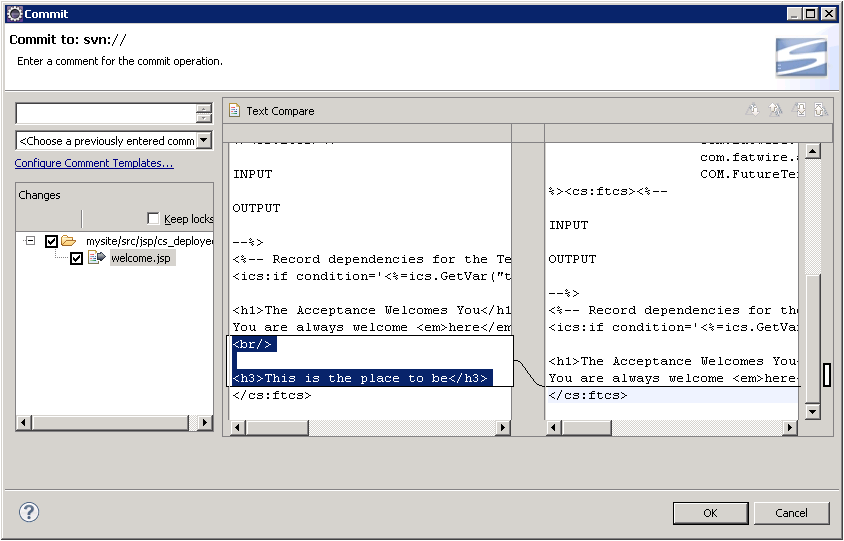Click the left compare pane scroll-left arrow
844x541 pixels.
pos(237,427)
